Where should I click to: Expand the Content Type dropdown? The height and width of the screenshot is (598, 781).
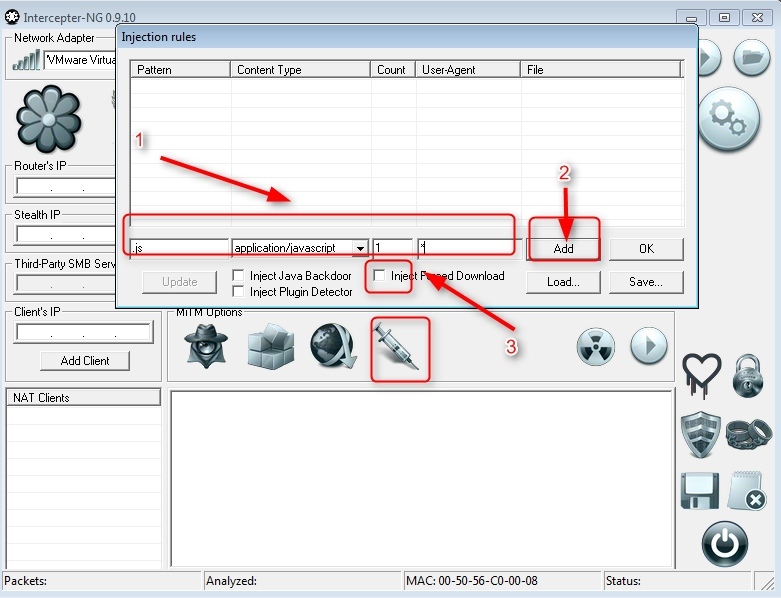359,248
